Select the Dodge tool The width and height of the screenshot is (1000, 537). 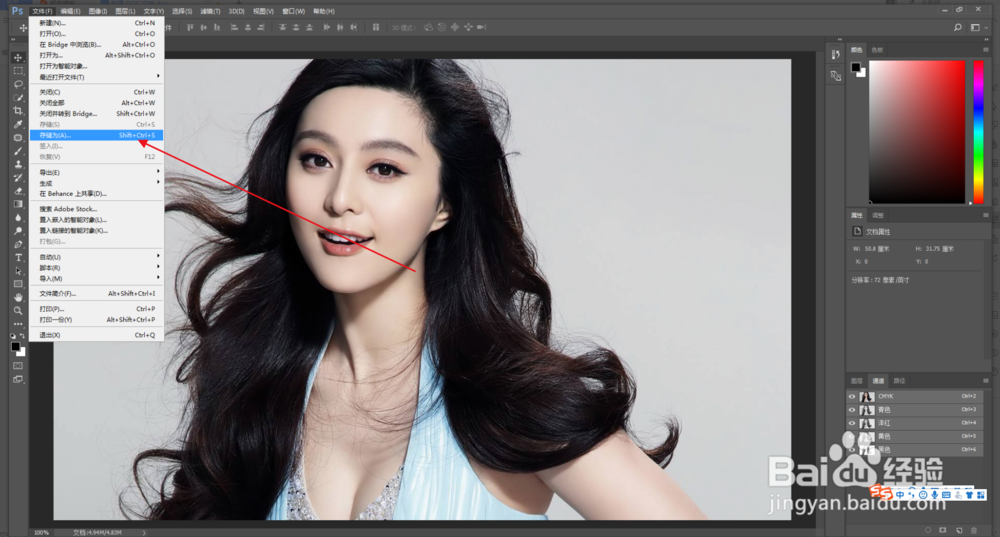18,231
